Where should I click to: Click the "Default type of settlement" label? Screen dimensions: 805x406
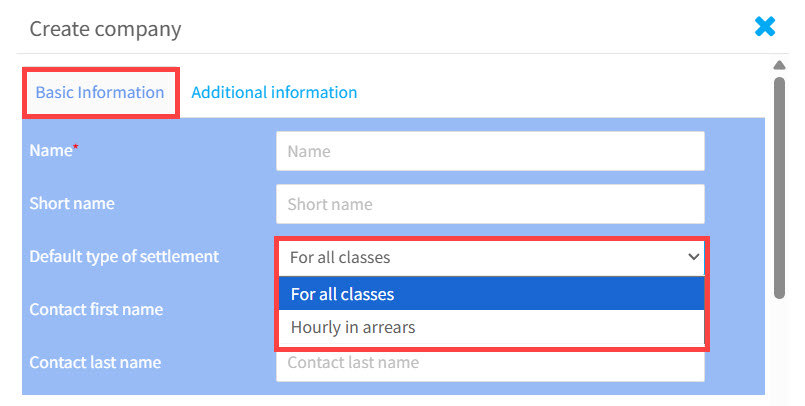click(x=124, y=256)
